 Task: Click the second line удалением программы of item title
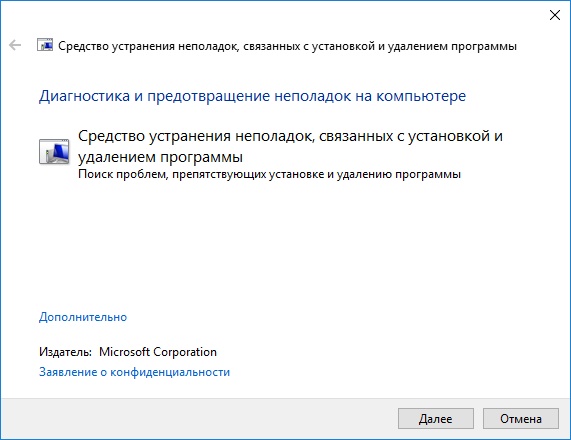tap(161, 157)
